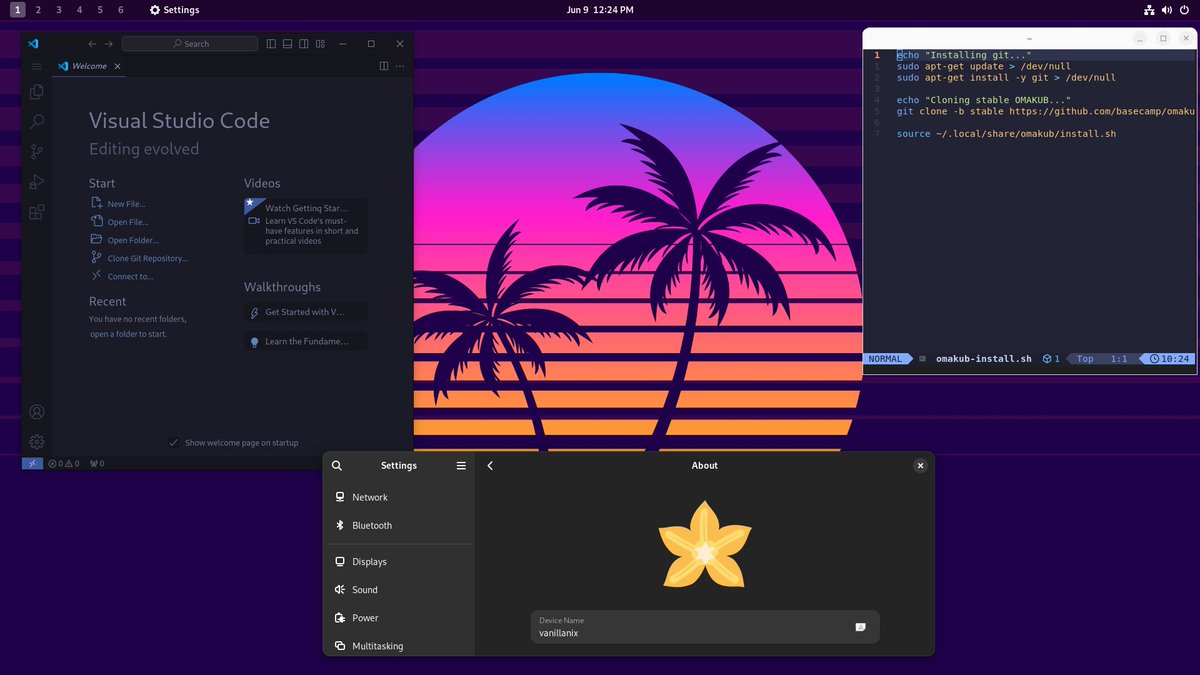This screenshot has height=675, width=1200.
Task: Click the 10:24 clock in terminal status line
Action: click(1169, 359)
